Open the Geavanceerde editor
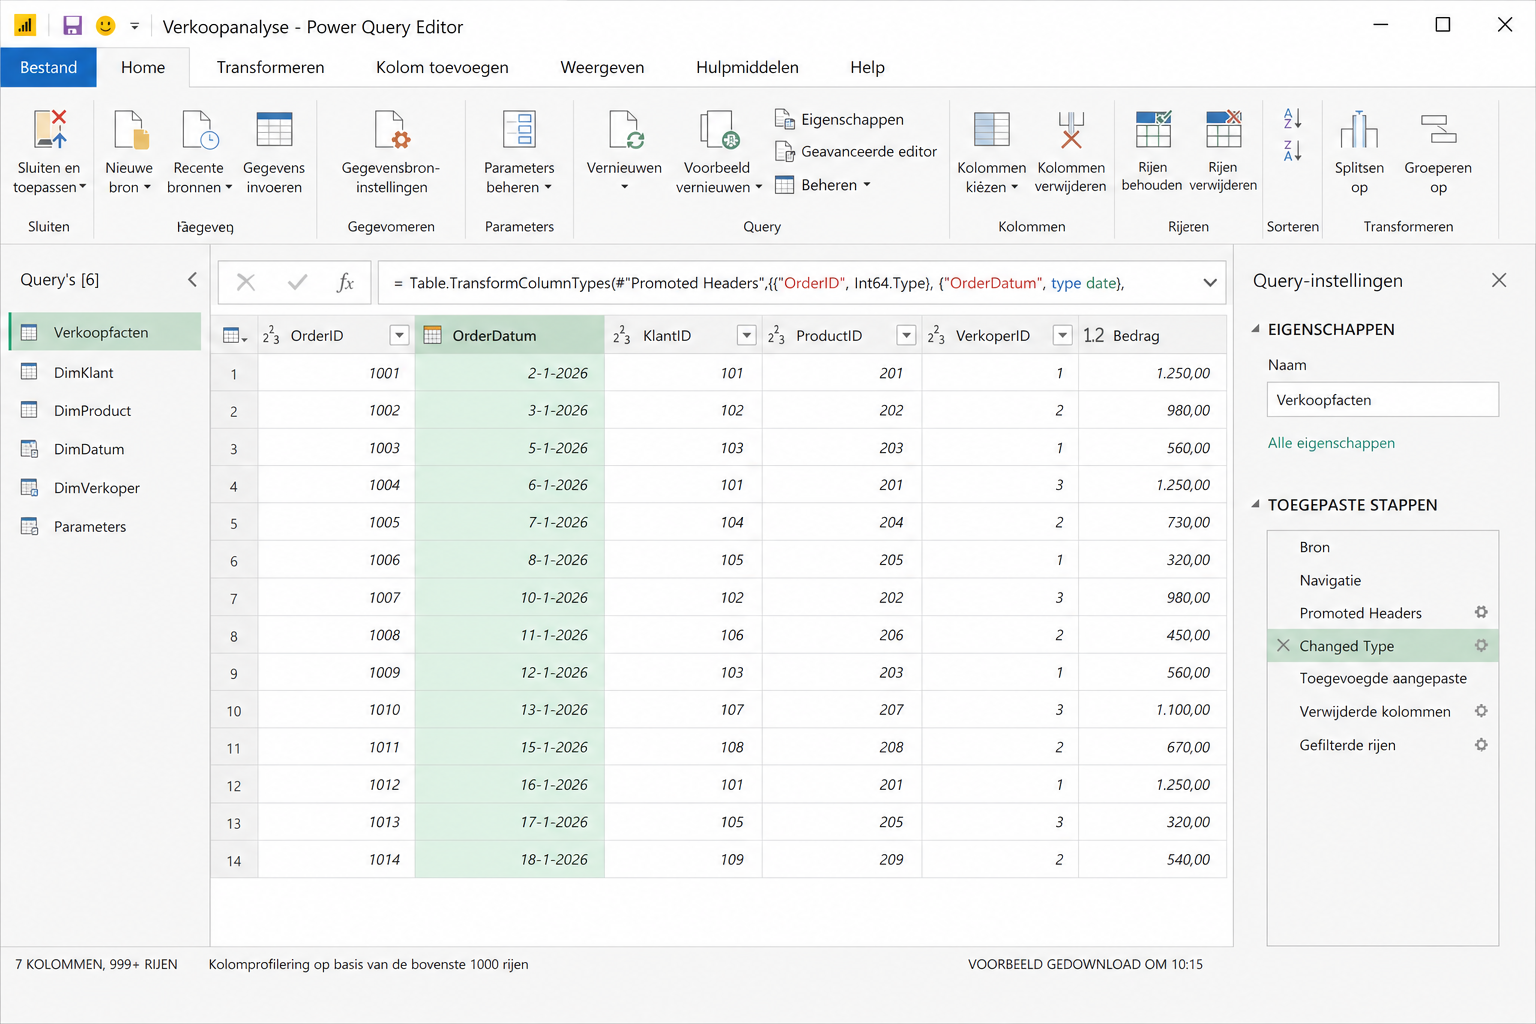This screenshot has height=1024, width=1536. coord(856,152)
